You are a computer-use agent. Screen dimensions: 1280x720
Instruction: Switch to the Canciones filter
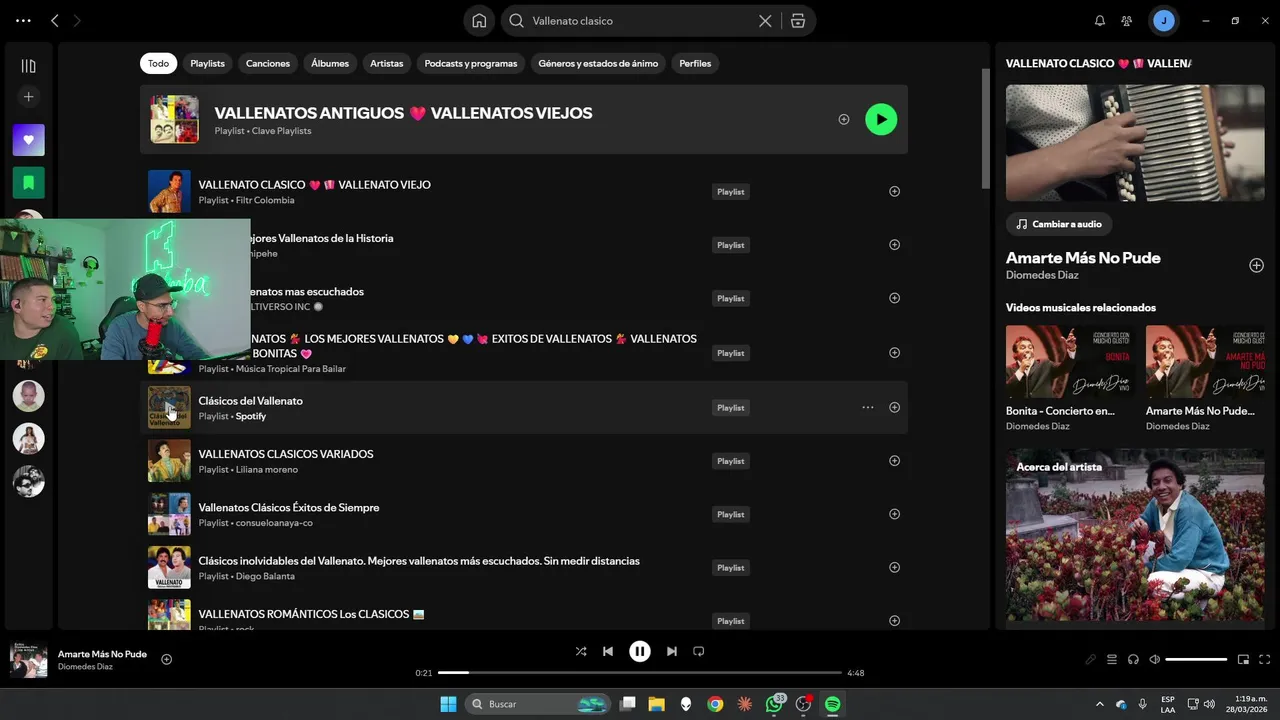(x=268, y=63)
